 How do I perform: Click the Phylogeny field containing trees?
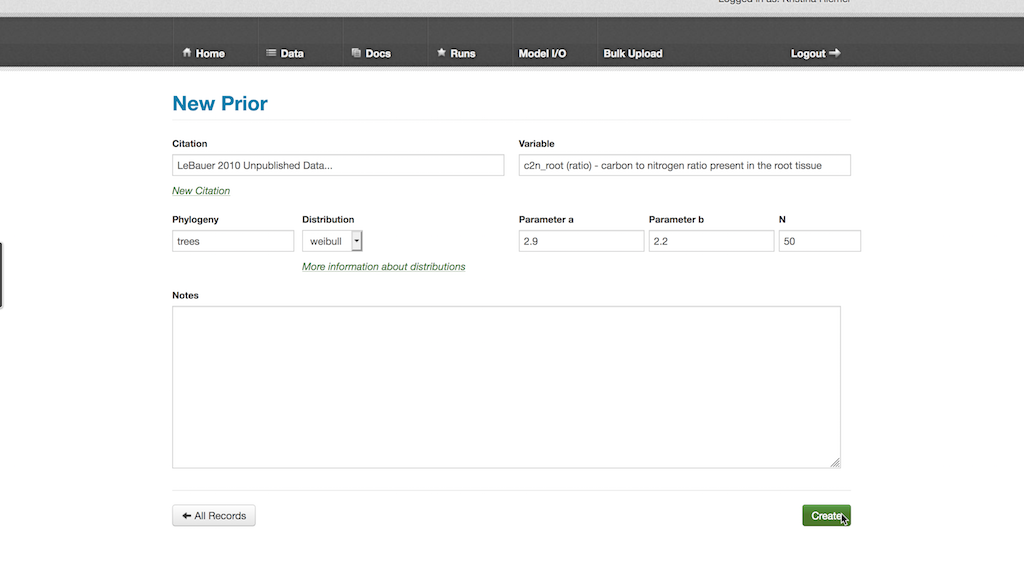pyautogui.click(x=233, y=241)
